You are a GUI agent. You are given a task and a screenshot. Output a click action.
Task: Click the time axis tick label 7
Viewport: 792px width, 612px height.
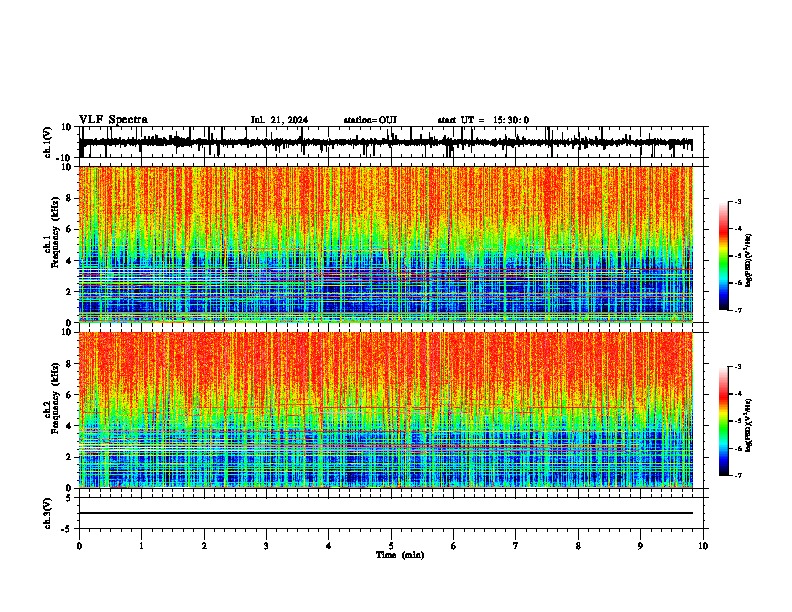(x=516, y=546)
